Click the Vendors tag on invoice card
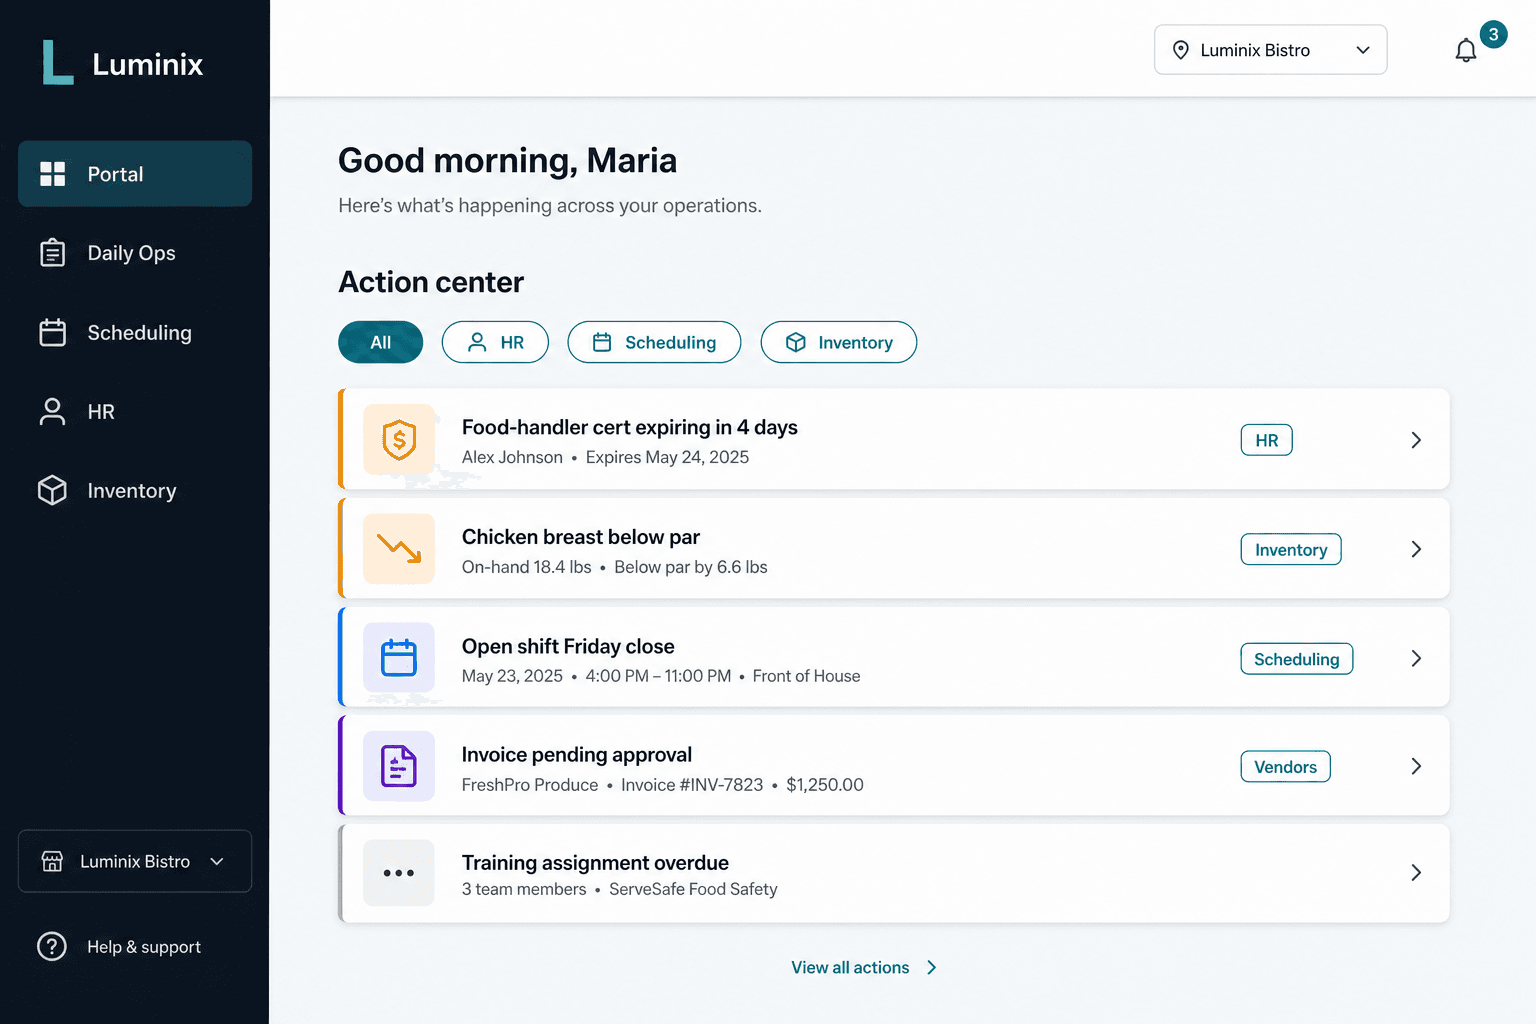Viewport: 1536px width, 1024px height. (1286, 766)
